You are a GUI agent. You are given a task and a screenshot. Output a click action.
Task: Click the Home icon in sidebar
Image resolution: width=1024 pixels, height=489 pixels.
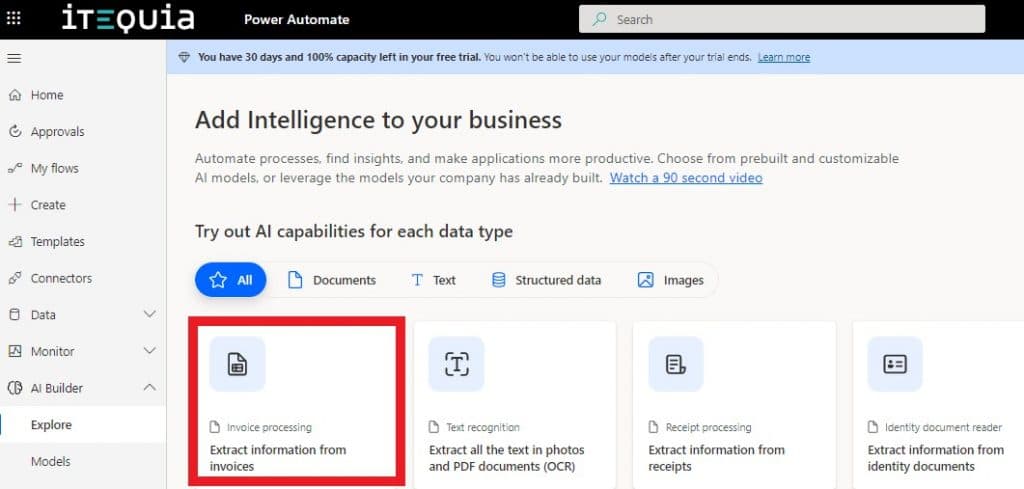(15, 95)
